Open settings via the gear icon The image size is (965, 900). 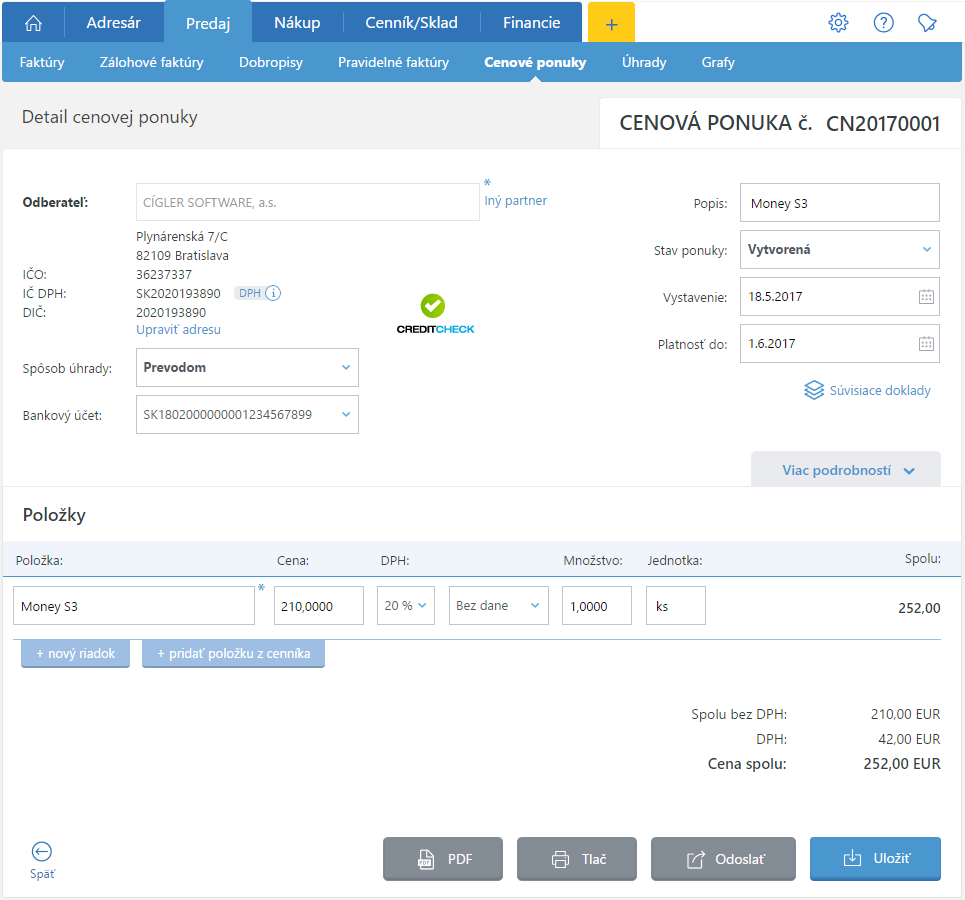coord(838,23)
